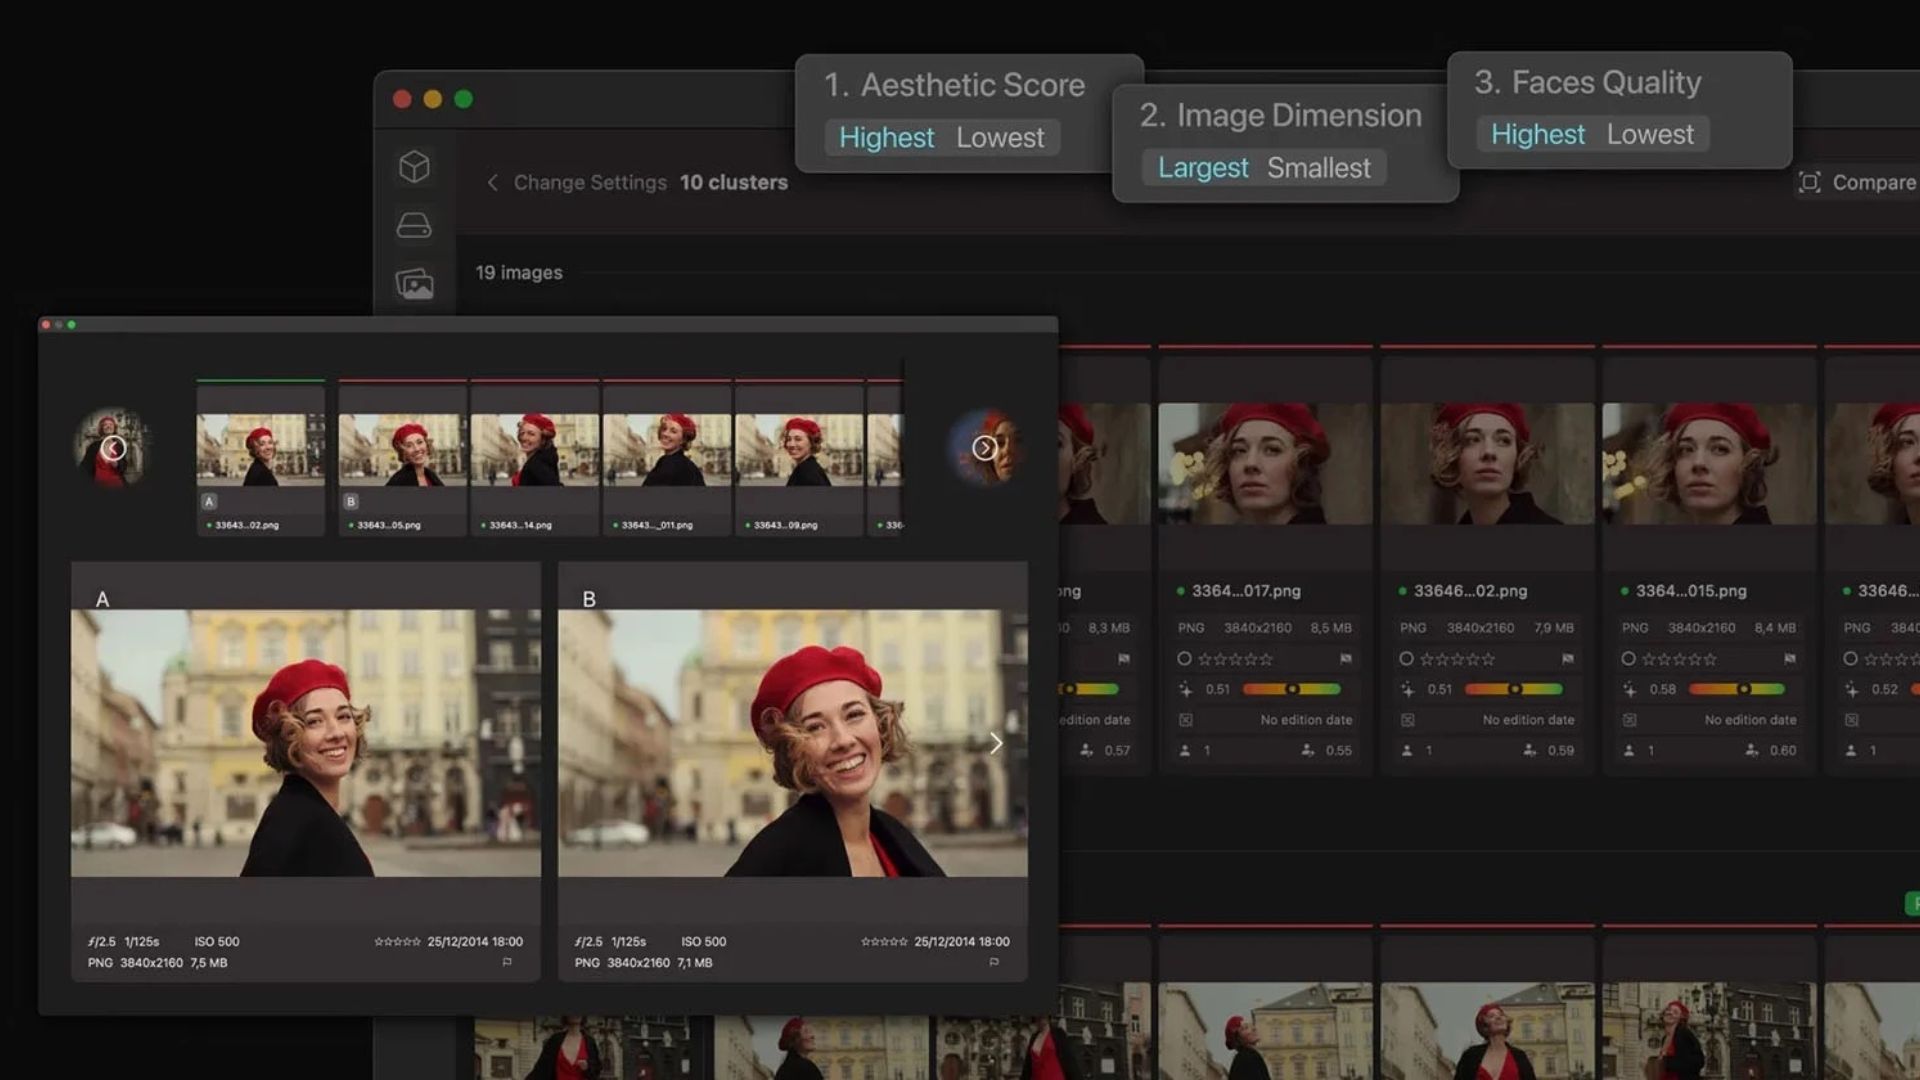Go to previous cluster with left circle arrow
Image resolution: width=1920 pixels, height=1080 pixels.
(113, 448)
